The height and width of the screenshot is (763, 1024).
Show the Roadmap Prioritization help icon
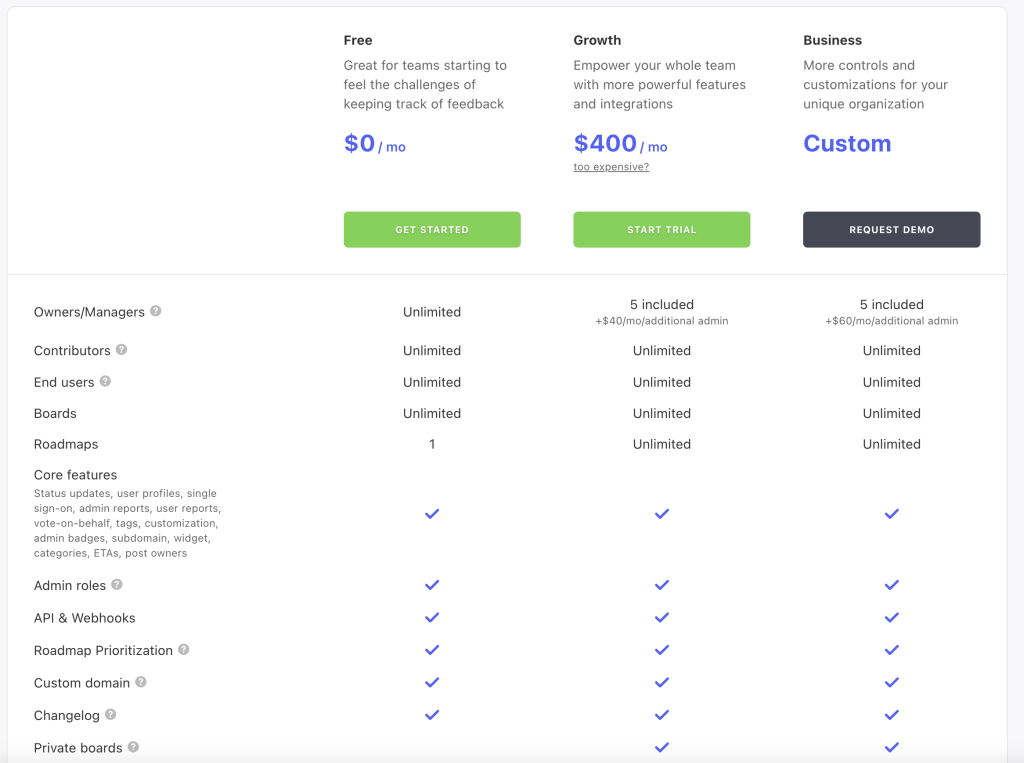184,649
